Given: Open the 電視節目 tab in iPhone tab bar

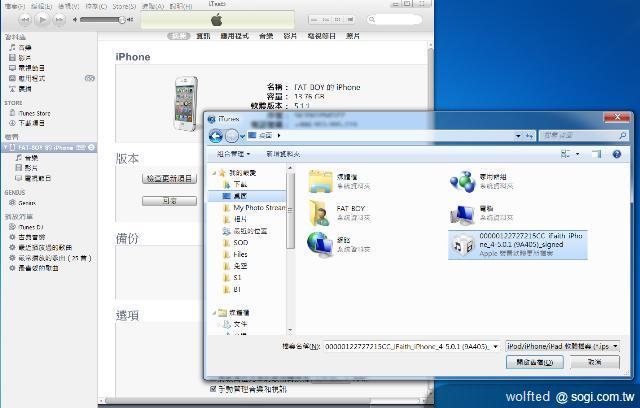Looking at the screenshot, I should tap(321, 36).
